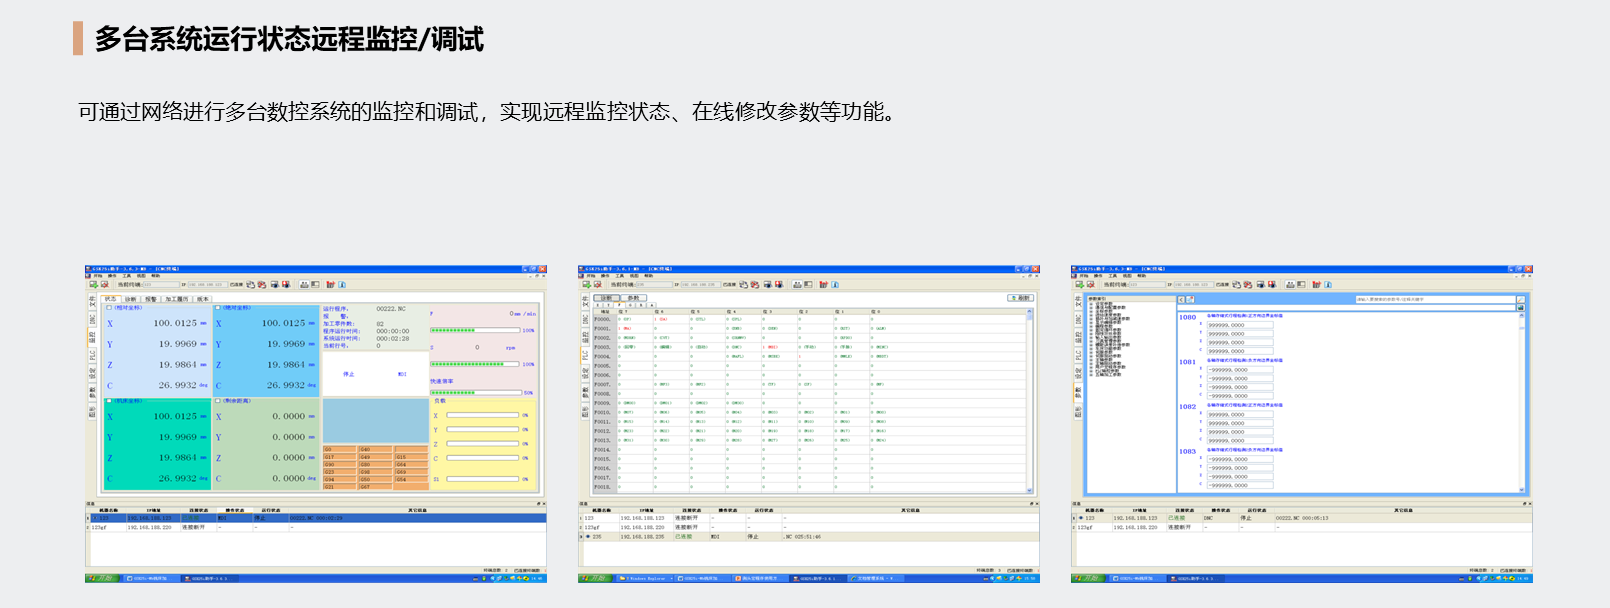
Task: Click the refresh icon on the 刷新 button
Action: pyautogui.click(x=1013, y=298)
